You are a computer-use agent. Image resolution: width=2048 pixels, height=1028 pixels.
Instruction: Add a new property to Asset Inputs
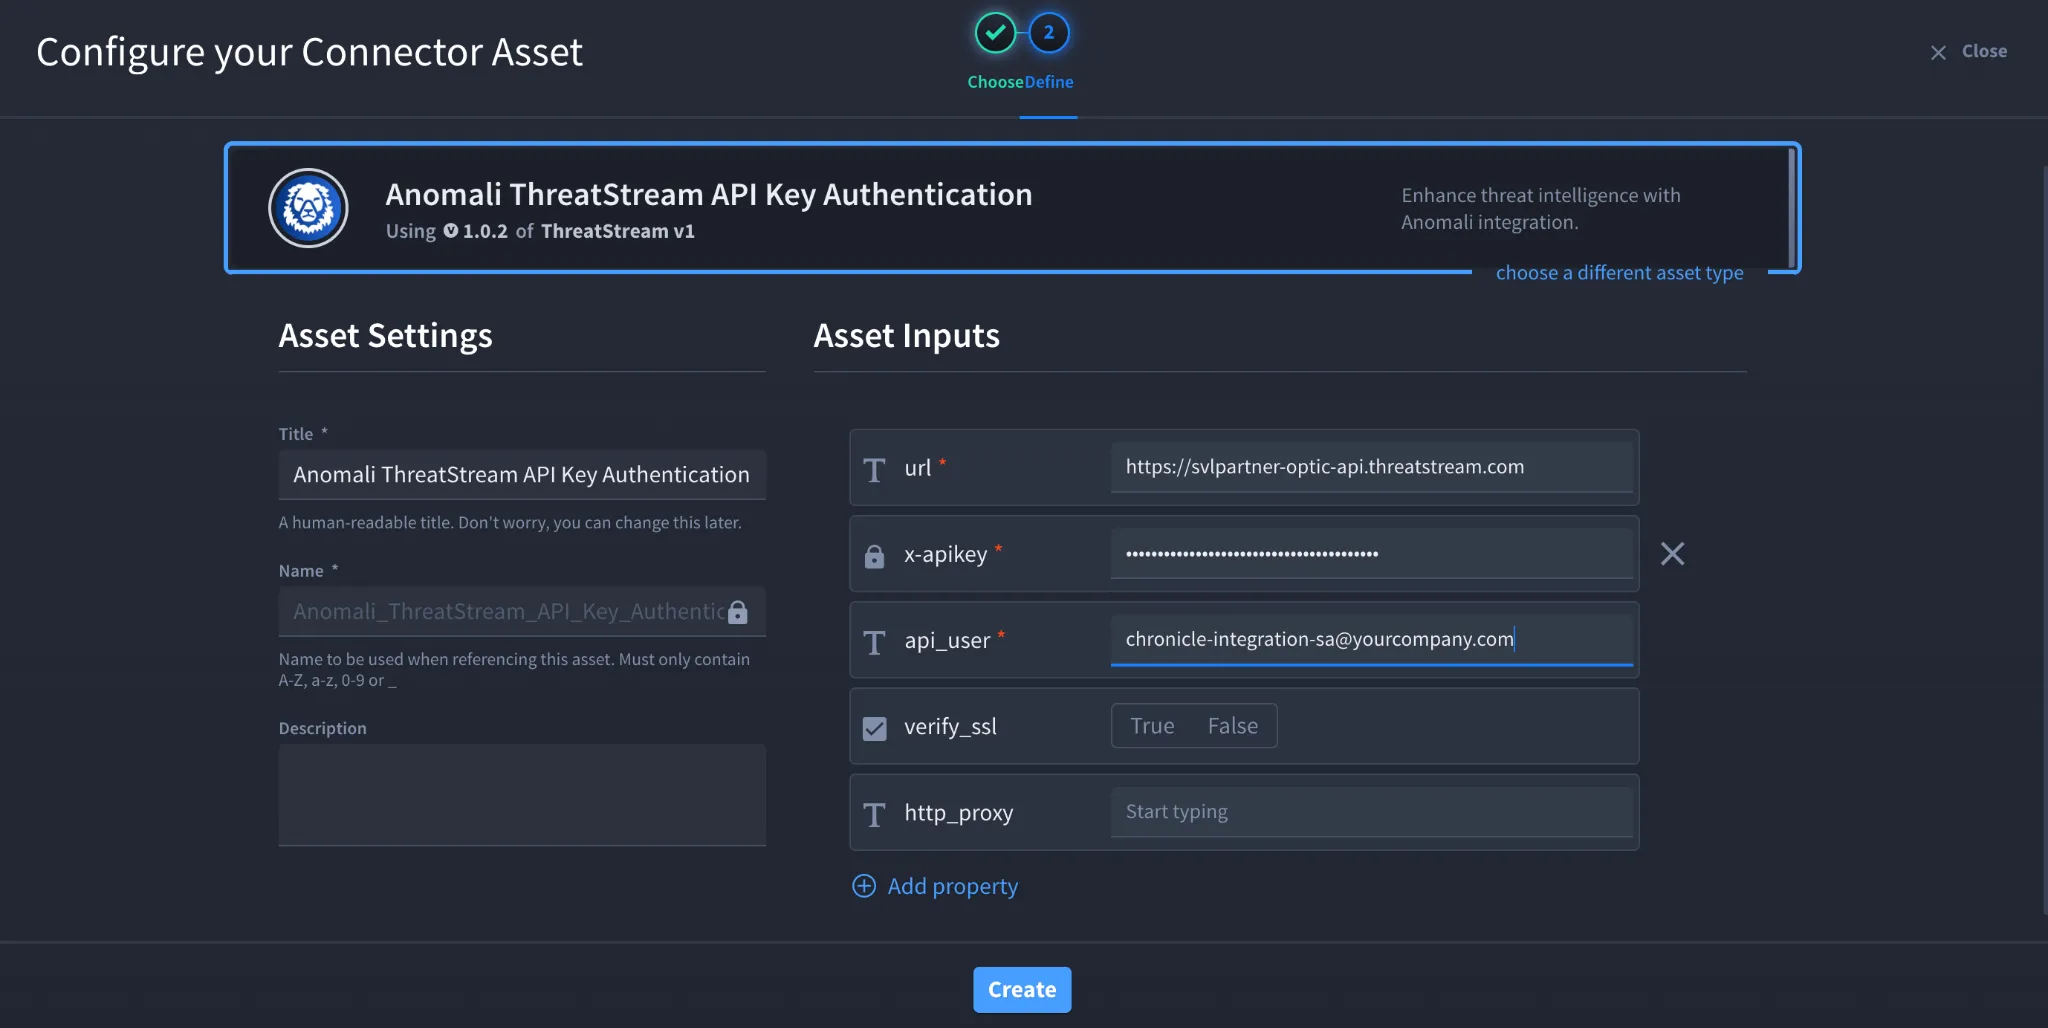click(935, 886)
